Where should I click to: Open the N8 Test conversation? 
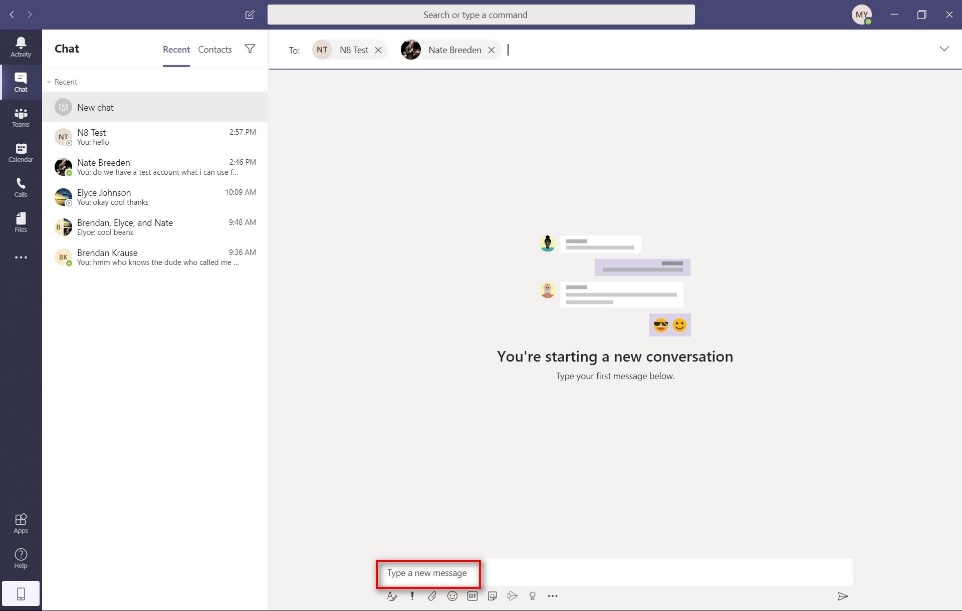tap(155, 137)
